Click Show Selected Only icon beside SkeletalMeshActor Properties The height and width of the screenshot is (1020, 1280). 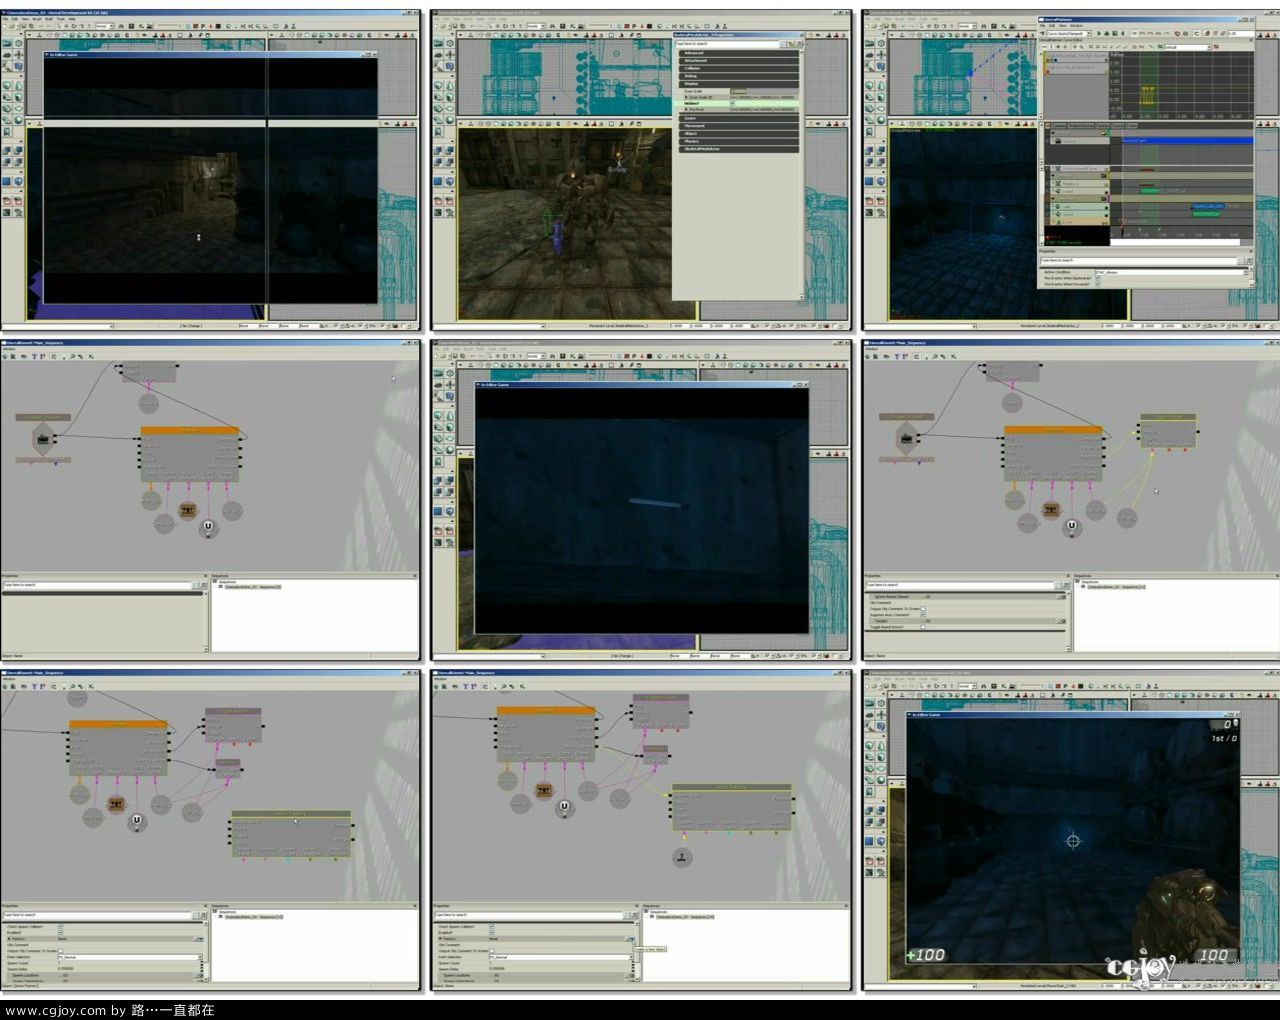tap(438, 199)
